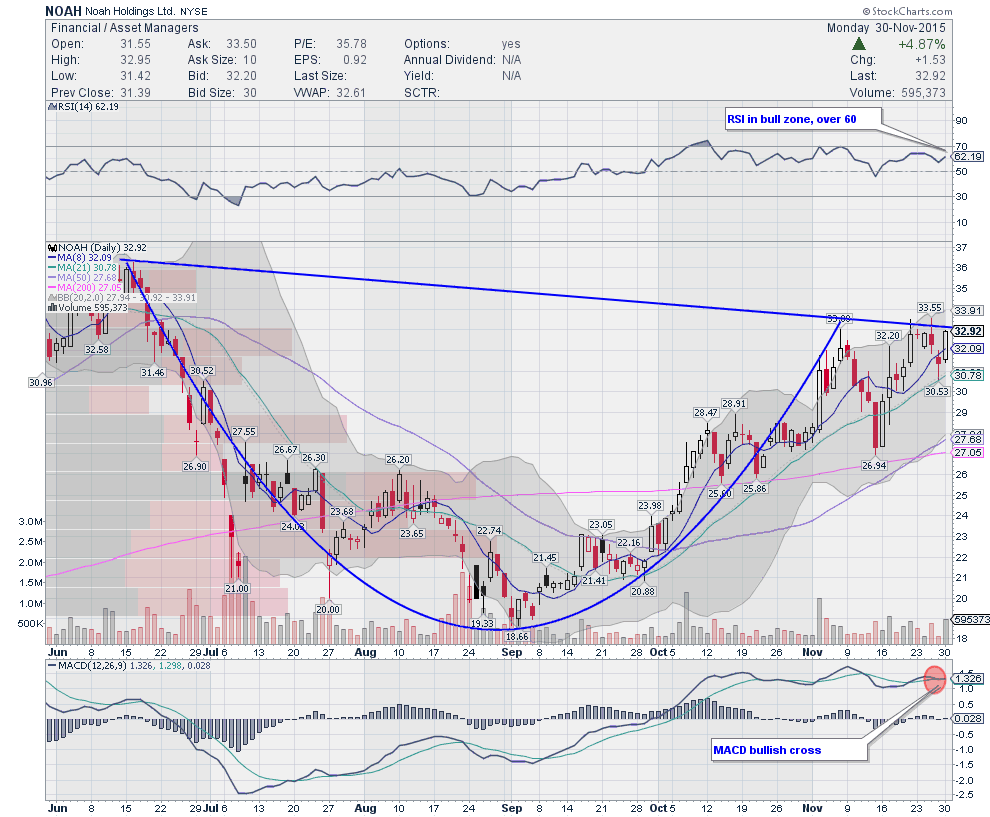Click the +4.87% percent change value
This screenshot has width=990, height=817.
[x=922, y=44]
